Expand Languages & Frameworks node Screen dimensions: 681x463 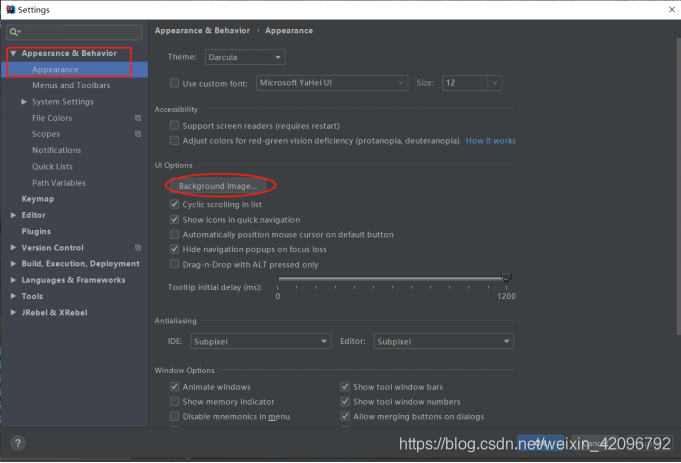(13, 280)
